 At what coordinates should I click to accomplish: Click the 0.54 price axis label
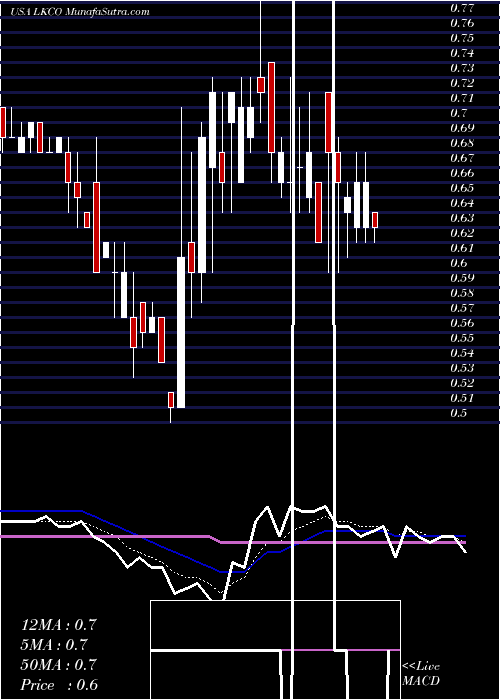pos(461,353)
